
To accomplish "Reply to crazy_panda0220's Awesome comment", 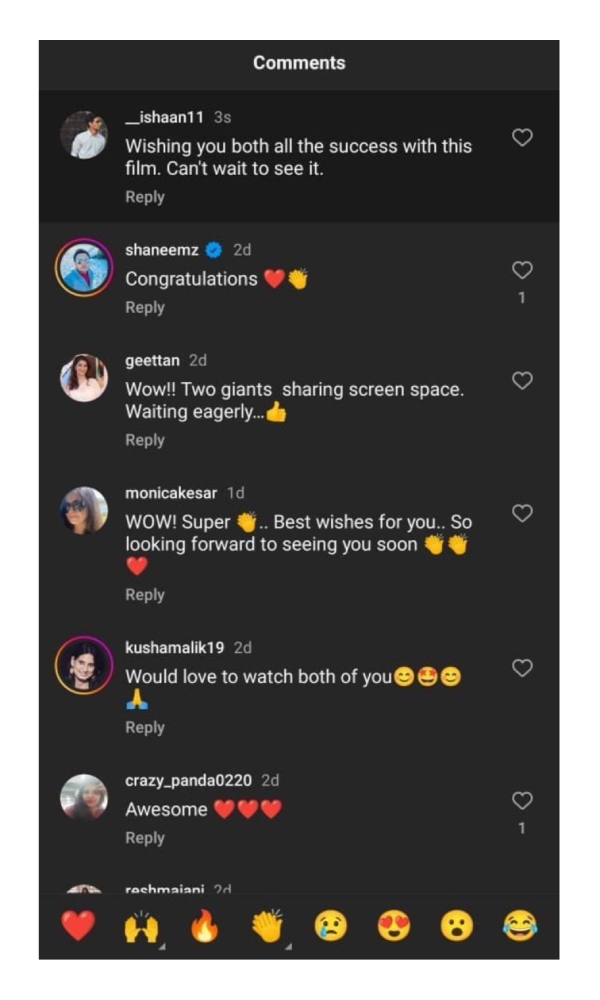I will tap(144, 838).
